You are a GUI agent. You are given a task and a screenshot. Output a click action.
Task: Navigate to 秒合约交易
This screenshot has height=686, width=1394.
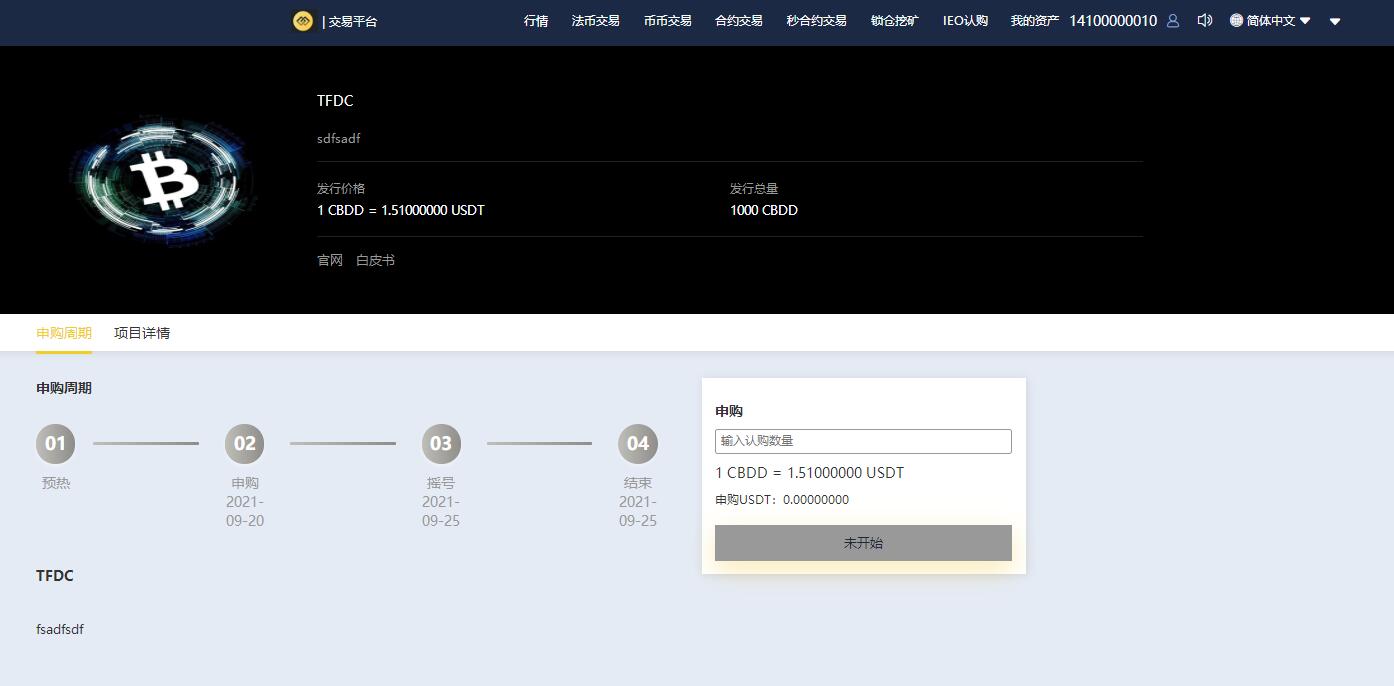point(817,21)
